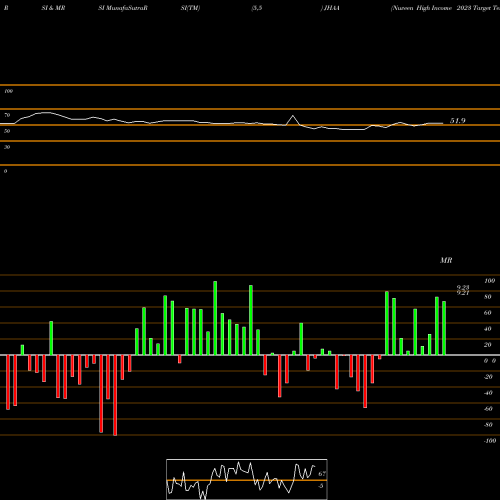This screenshot has width=500, height=500.
Task: Click the 'SI(TM)' header label
Action: (x=190, y=8)
